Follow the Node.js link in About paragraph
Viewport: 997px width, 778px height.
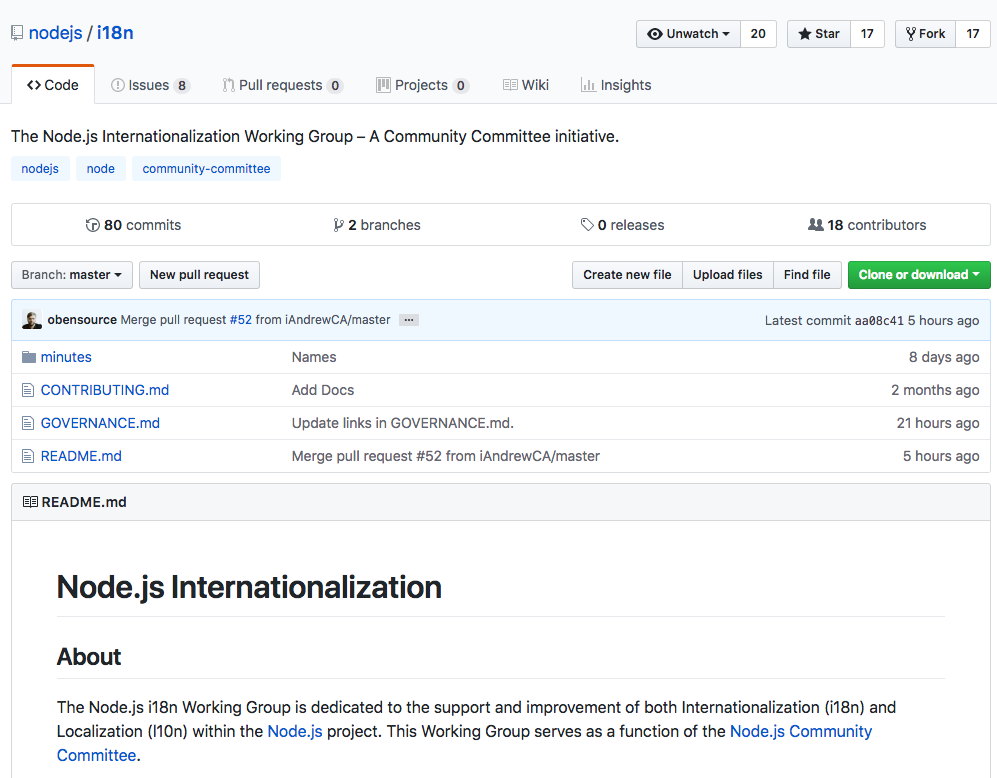click(x=295, y=731)
